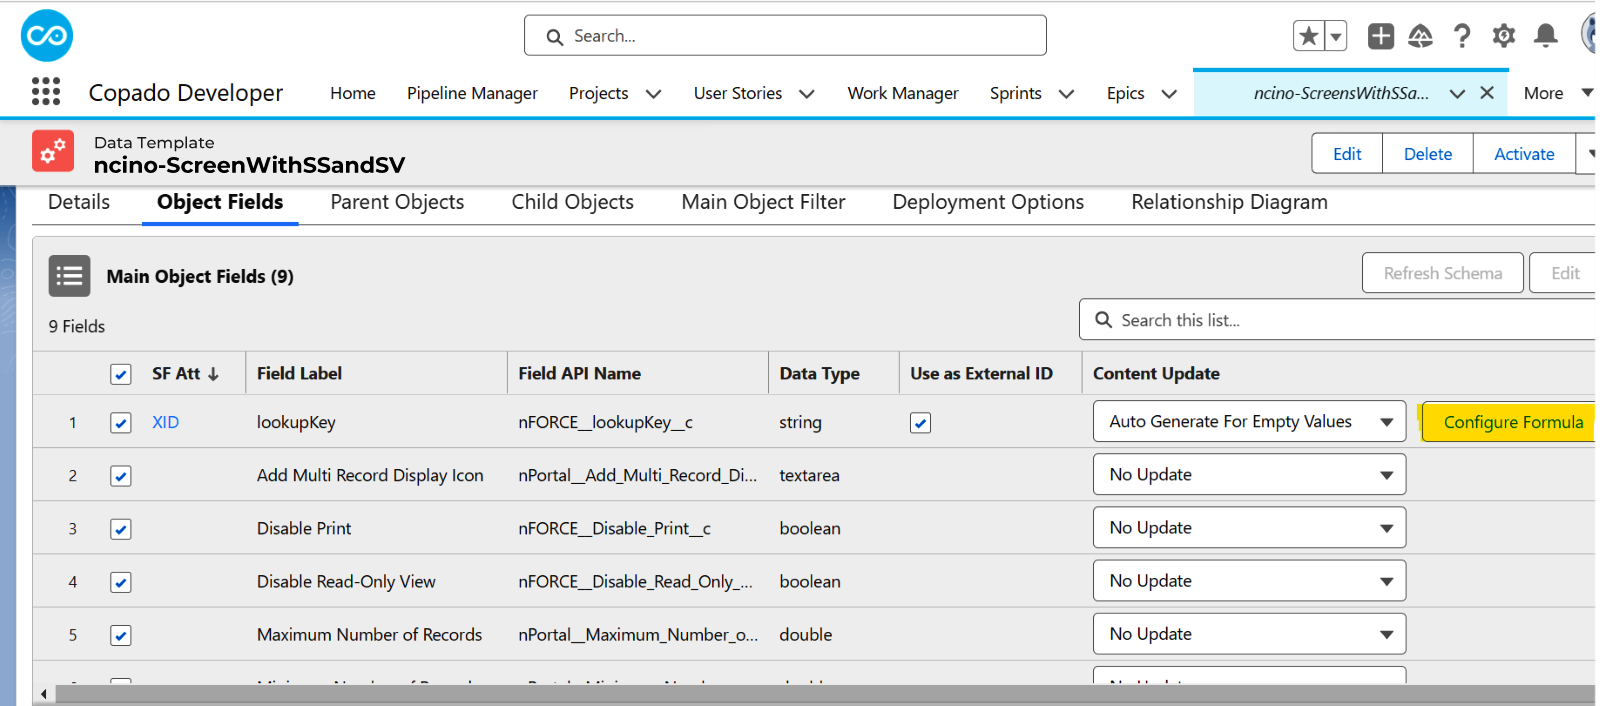Uncheck the Disable Read-Only View row checkbox

pyautogui.click(x=121, y=582)
